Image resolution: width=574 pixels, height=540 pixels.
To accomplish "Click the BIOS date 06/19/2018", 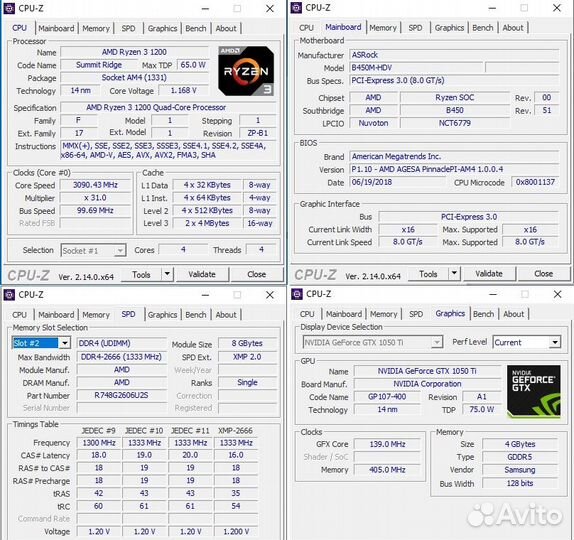I will tap(398, 182).
